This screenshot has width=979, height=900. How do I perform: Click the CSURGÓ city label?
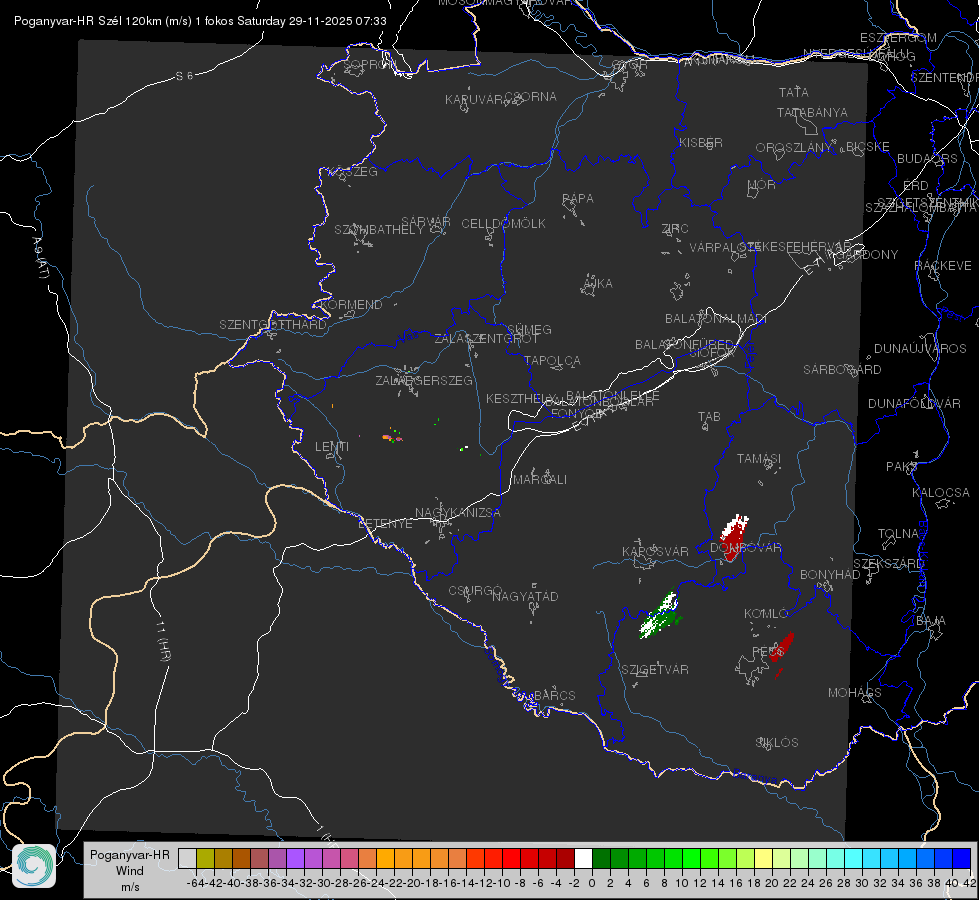click(x=475, y=590)
